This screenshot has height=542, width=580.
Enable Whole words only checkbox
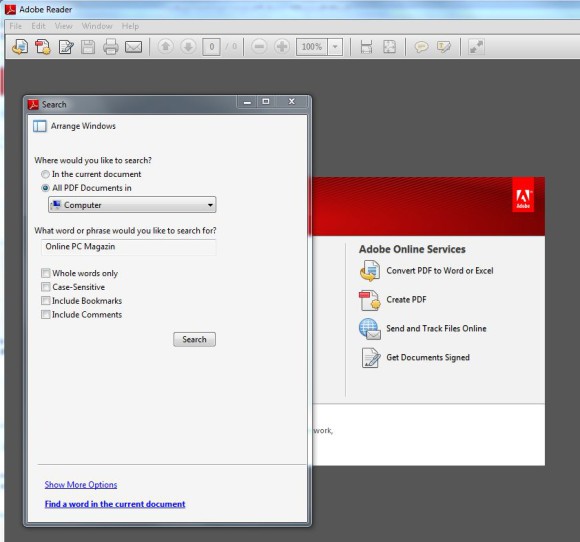pyautogui.click(x=45, y=273)
